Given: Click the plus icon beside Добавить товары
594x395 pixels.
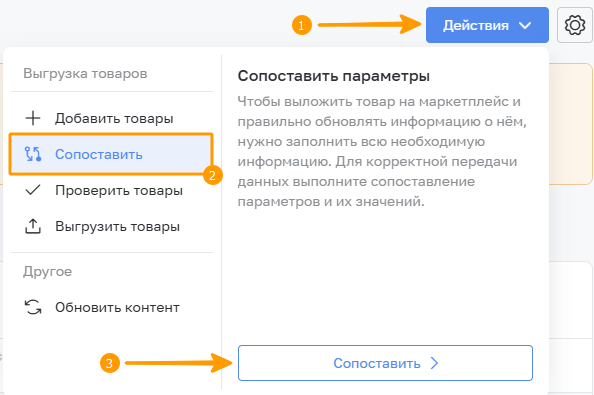Looking at the screenshot, I should pos(33,118).
